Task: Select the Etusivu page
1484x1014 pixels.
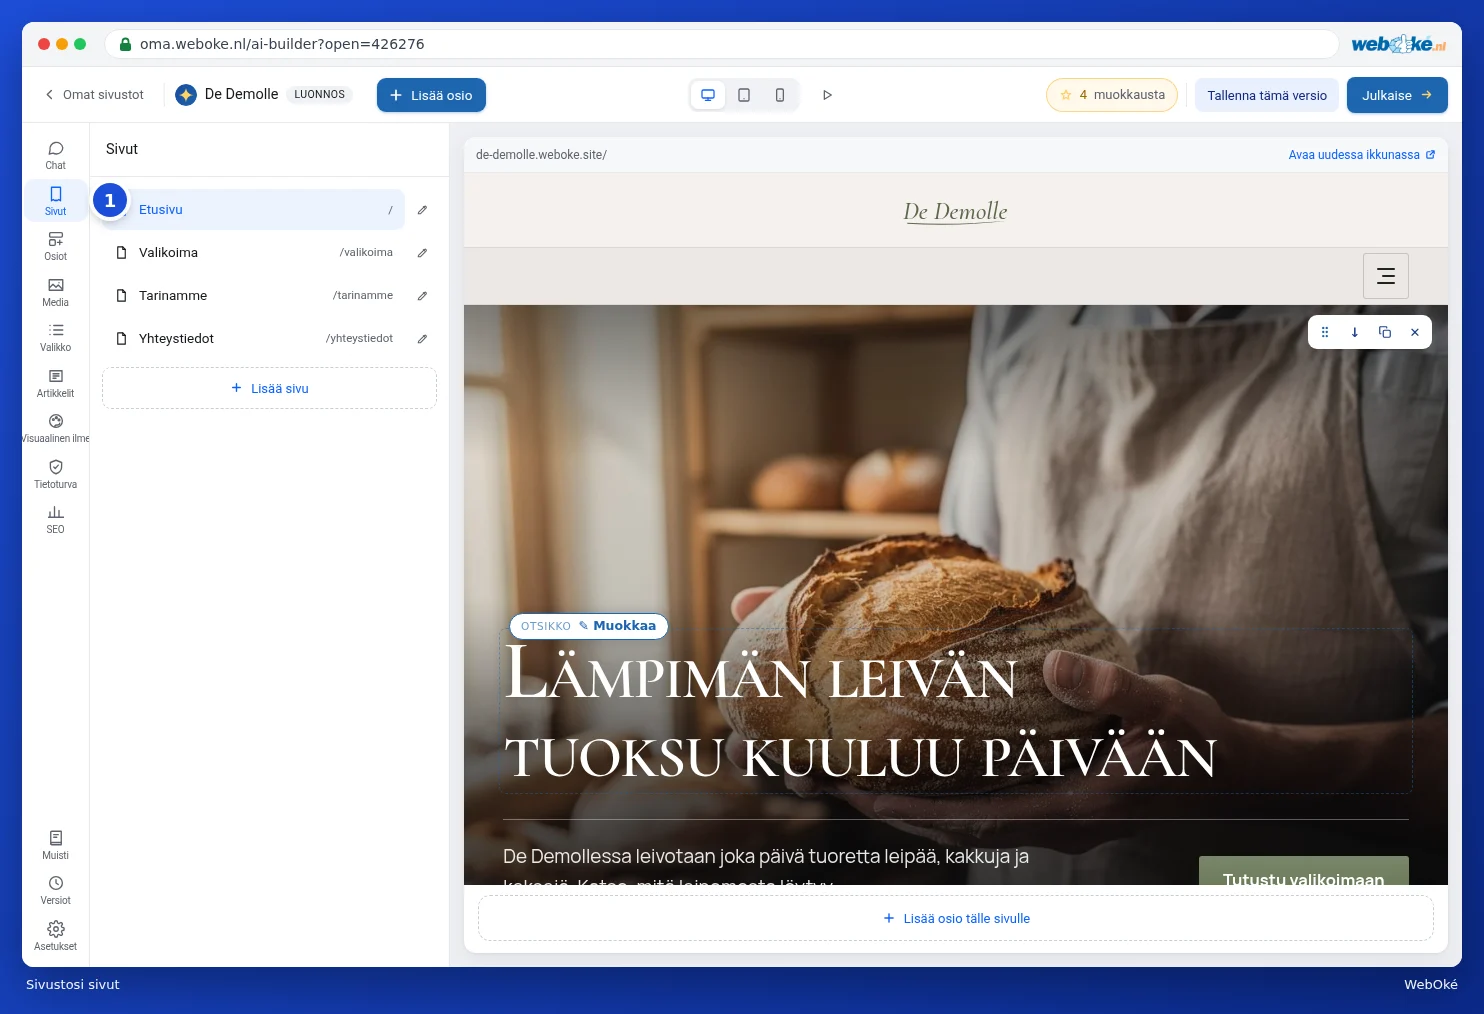Action: pyautogui.click(x=254, y=210)
